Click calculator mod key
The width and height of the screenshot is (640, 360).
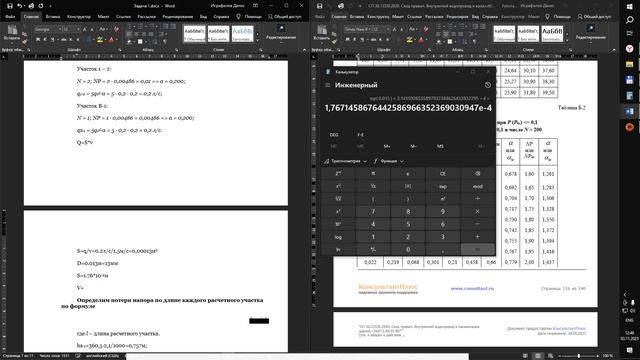(x=478, y=186)
